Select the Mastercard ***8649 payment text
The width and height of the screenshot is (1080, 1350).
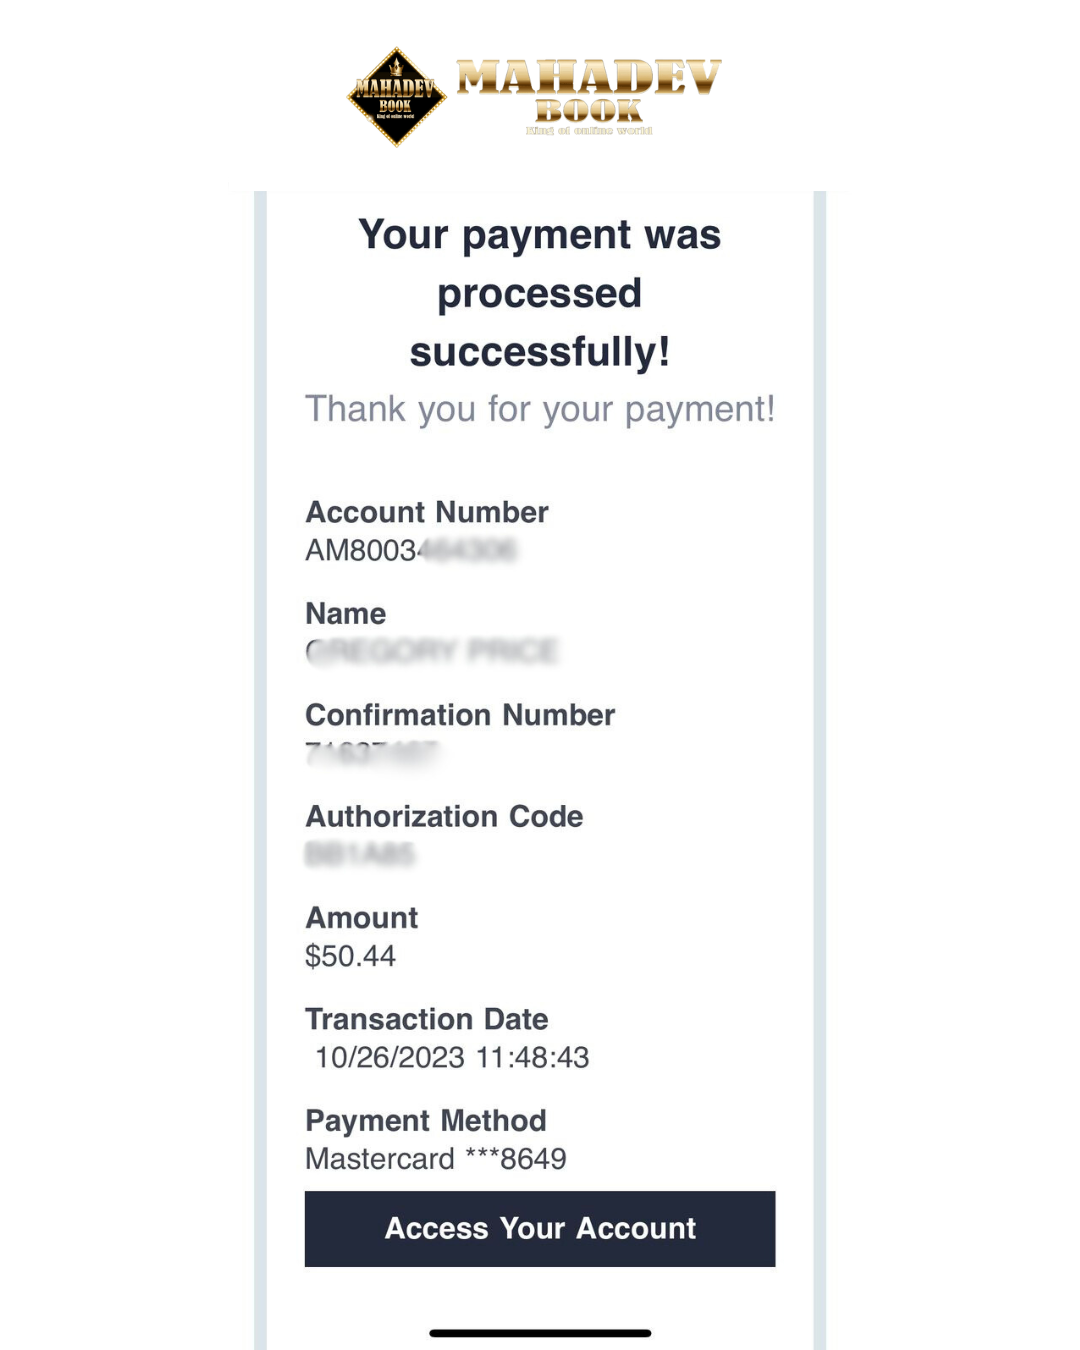point(435,1159)
